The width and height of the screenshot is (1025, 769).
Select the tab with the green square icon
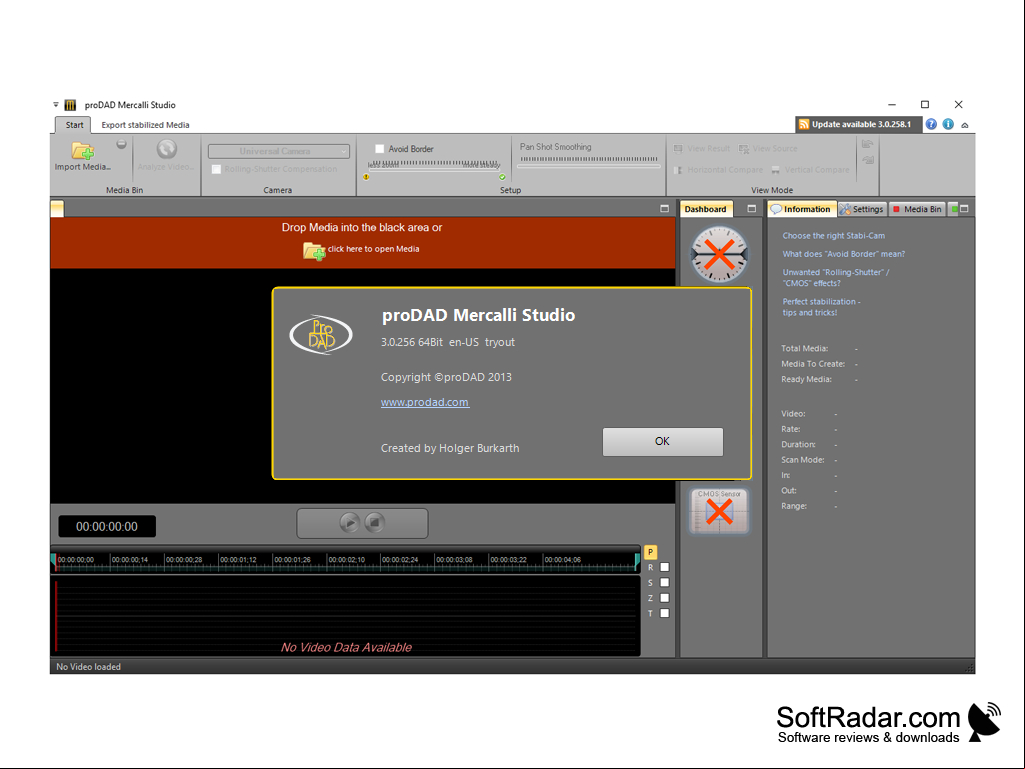(954, 209)
